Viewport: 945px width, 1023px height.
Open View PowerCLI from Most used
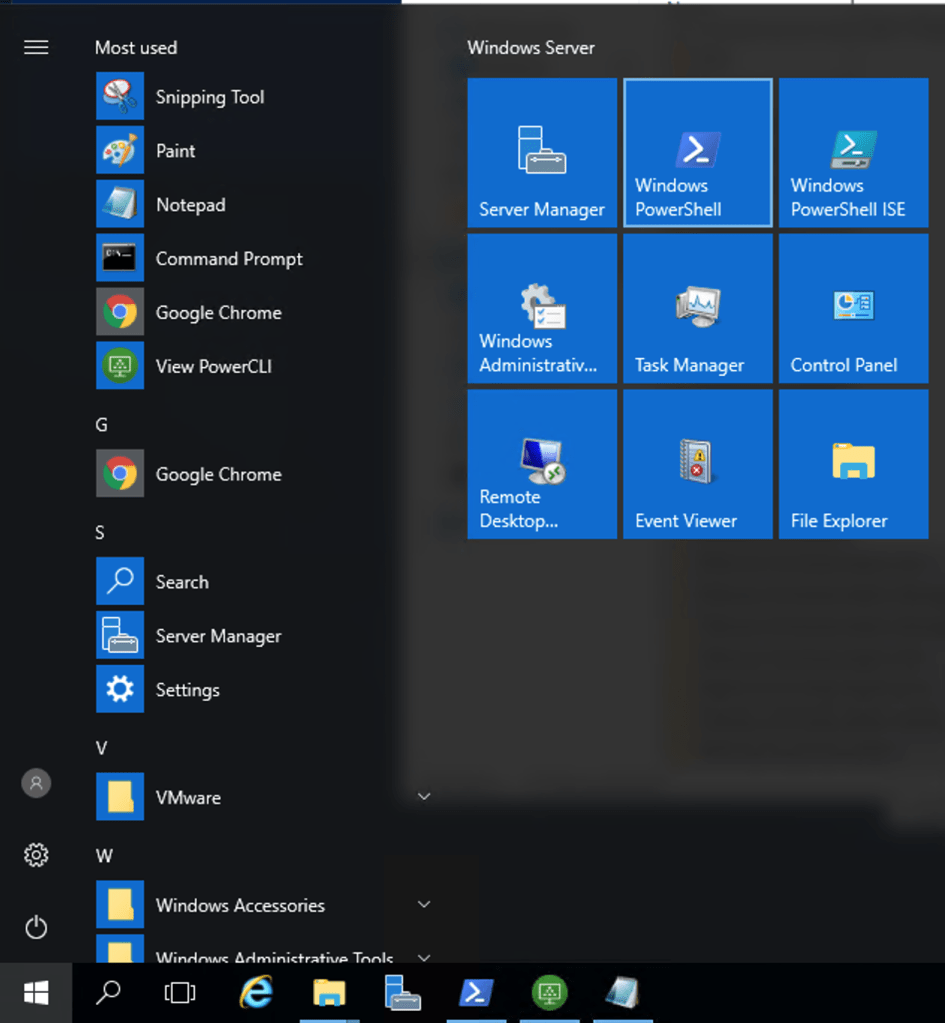point(213,366)
